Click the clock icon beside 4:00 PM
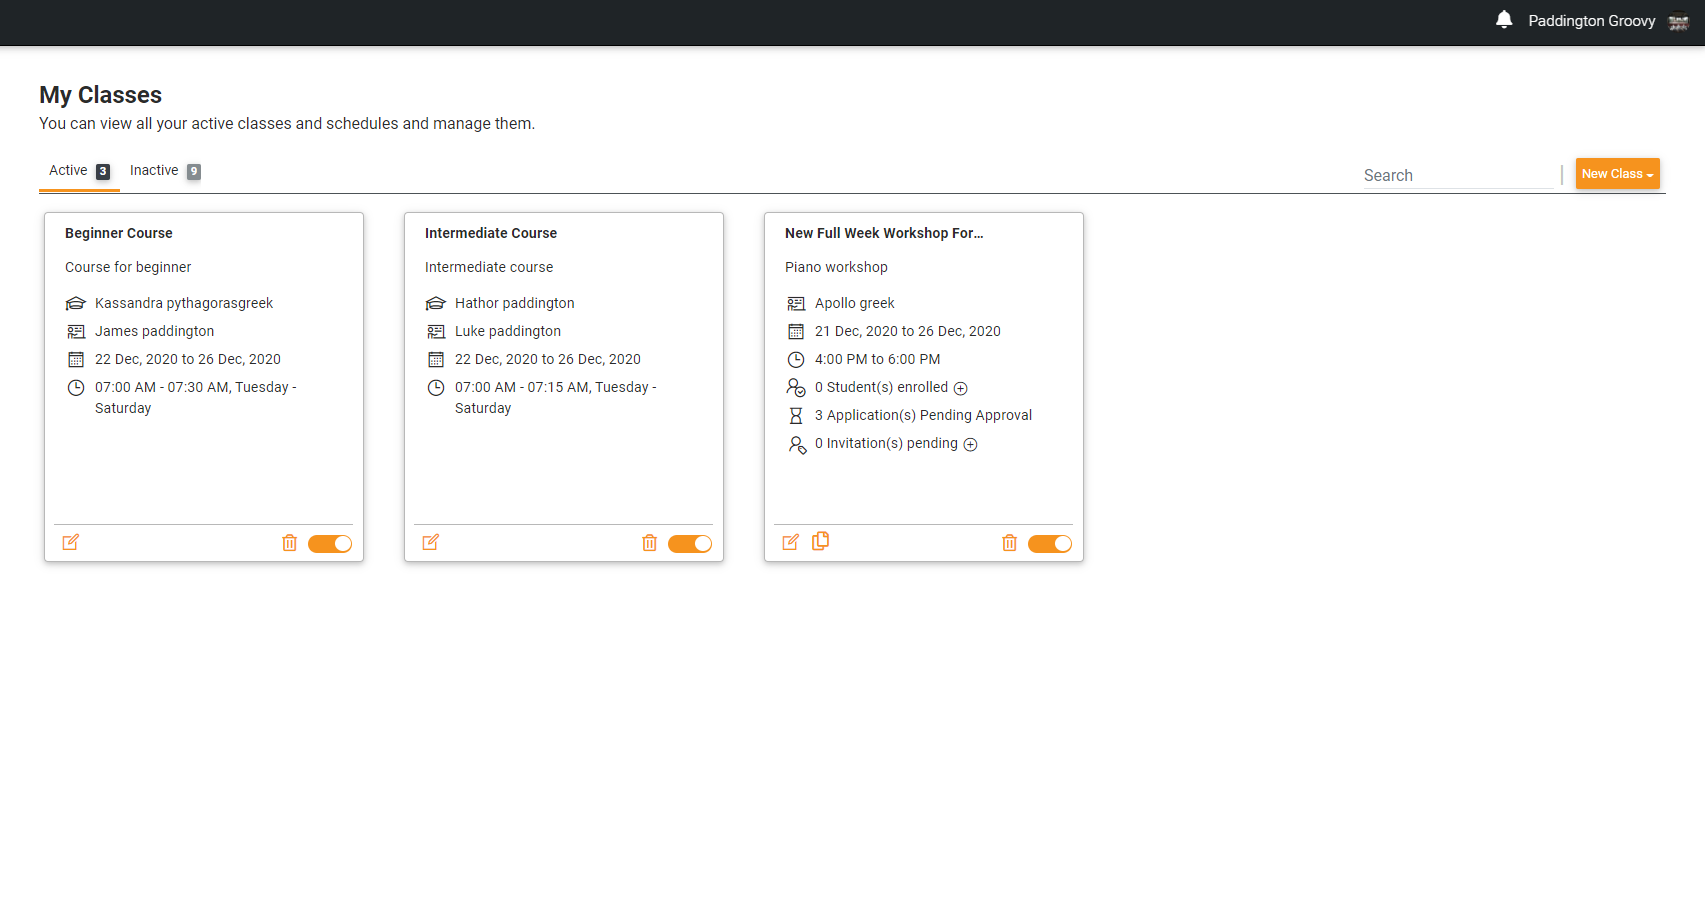This screenshot has height=914, width=1705. (x=796, y=359)
